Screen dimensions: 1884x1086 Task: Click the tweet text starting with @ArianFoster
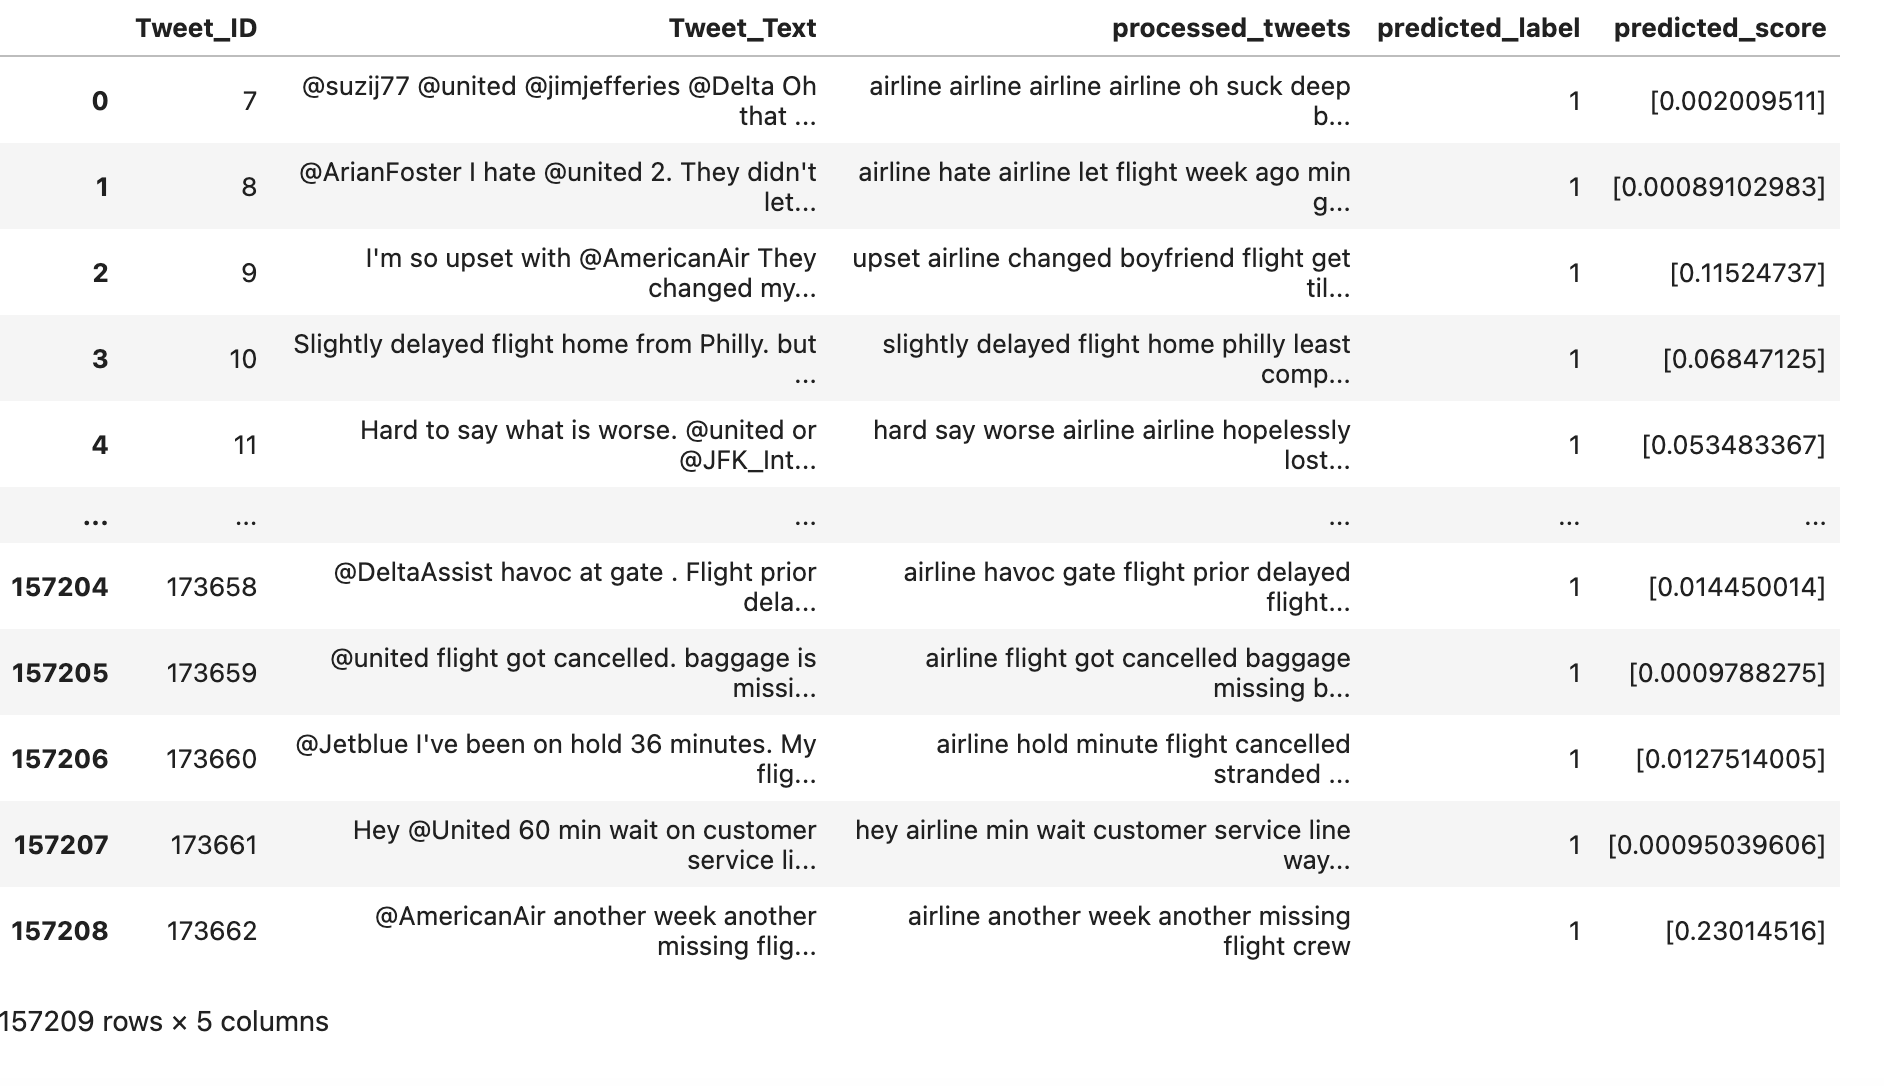point(557,187)
